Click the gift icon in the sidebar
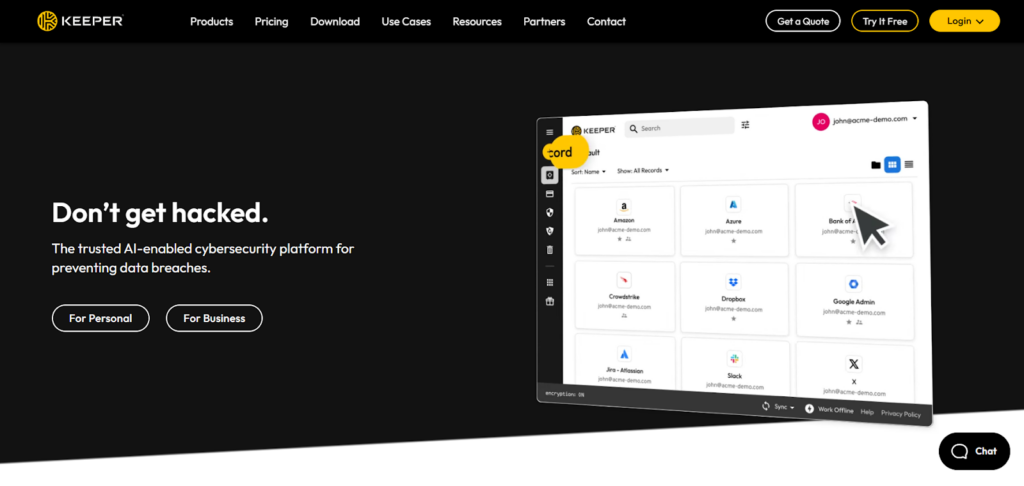Image resolution: width=1024 pixels, height=486 pixels. click(549, 301)
